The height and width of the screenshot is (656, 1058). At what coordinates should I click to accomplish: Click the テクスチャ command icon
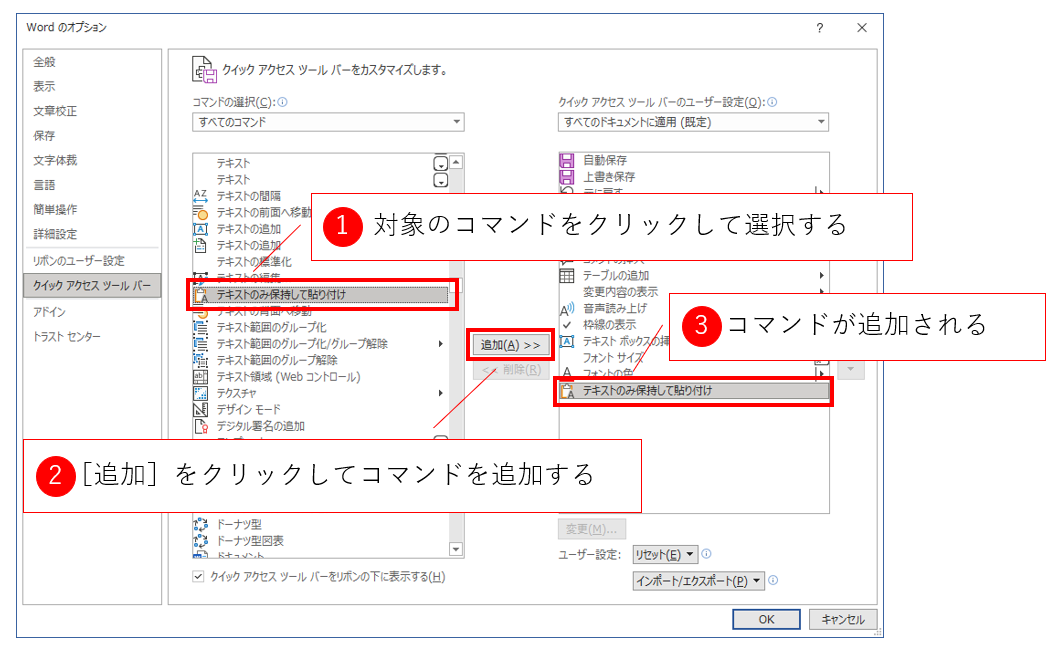(x=199, y=393)
